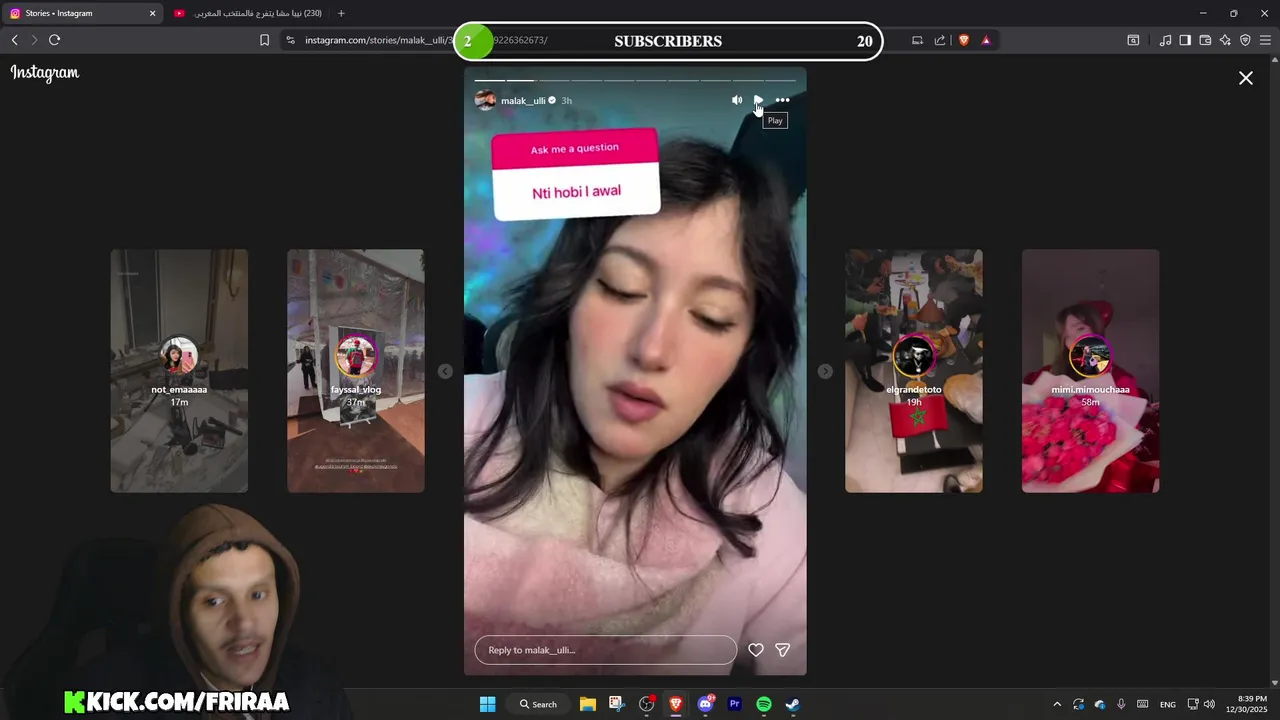Click the address bar URL
Screen dimensions: 1280x720
tap(428, 40)
